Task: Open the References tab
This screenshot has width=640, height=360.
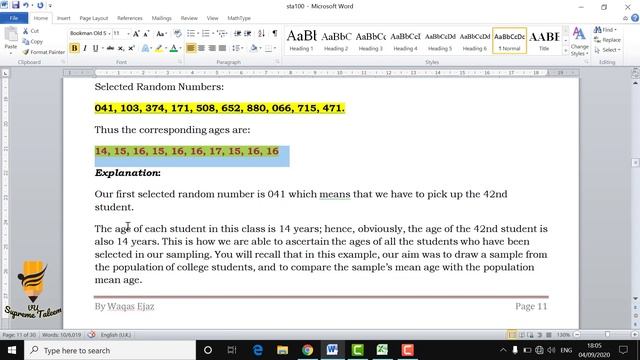Action: tap(130, 18)
